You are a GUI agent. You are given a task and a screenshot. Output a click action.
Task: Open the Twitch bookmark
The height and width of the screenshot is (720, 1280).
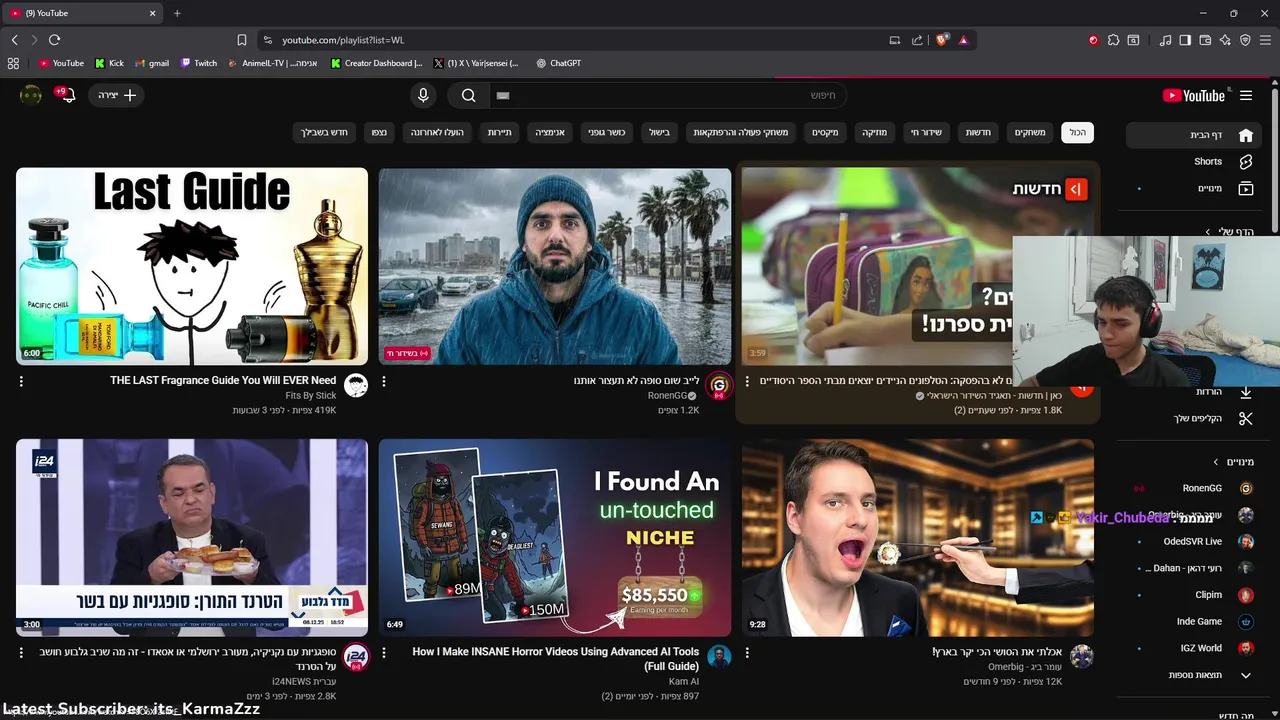pyautogui.click(x=199, y=63)
